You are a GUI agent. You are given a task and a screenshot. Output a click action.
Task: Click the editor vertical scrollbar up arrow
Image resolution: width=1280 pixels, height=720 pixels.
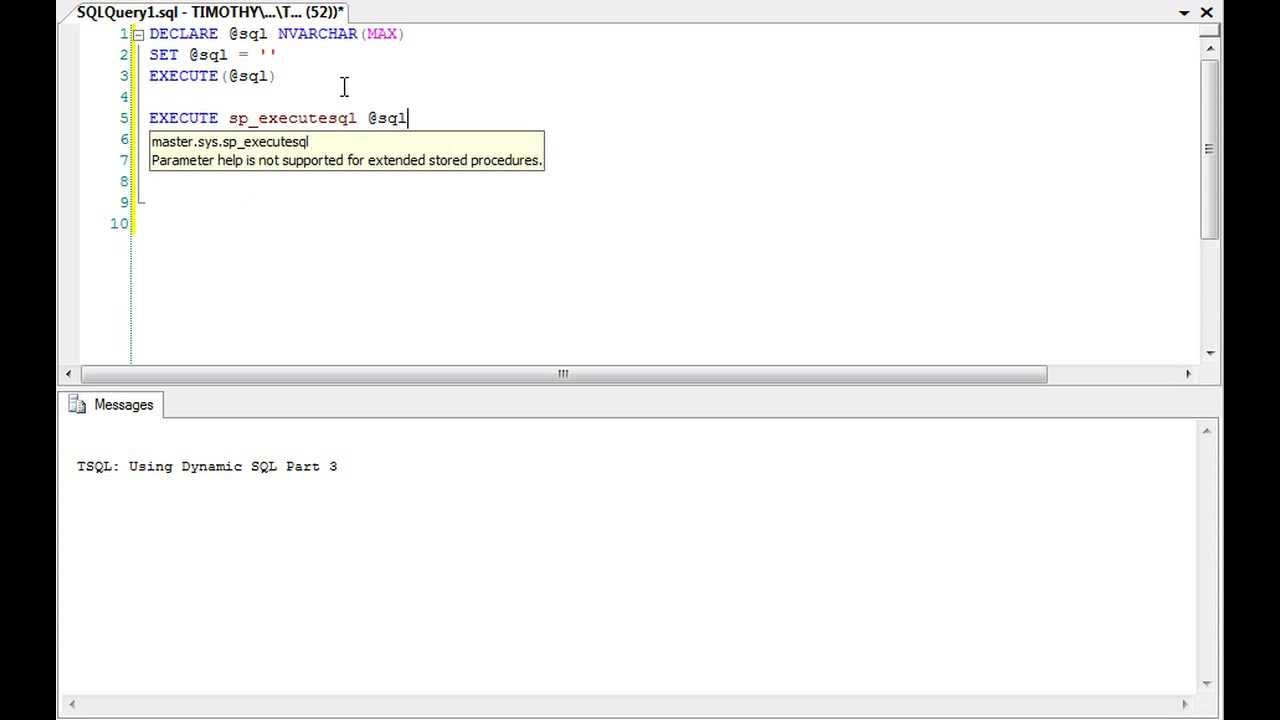pos(1210,48)
